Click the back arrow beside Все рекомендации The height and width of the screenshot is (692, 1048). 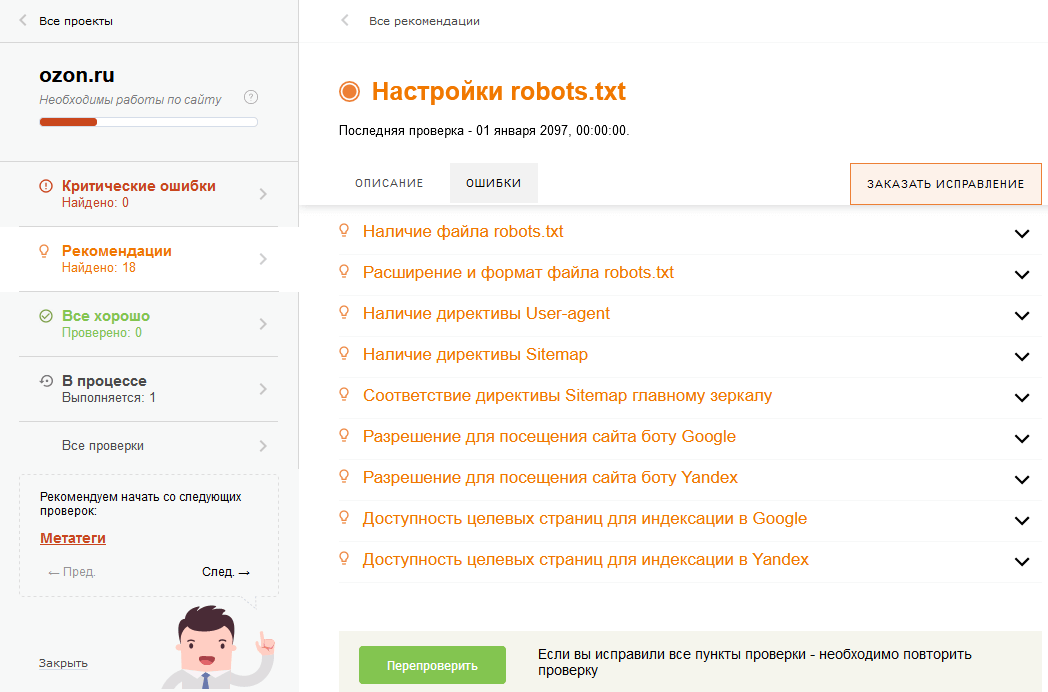345,20
